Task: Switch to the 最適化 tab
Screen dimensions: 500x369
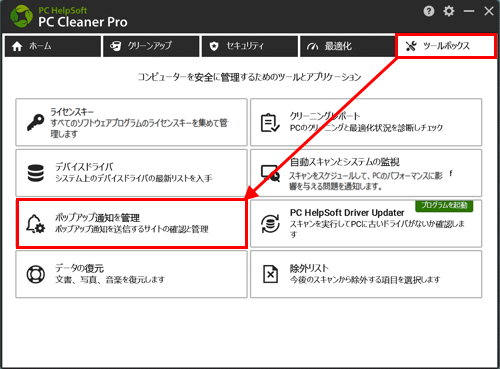Action: [x=348, y=46]
